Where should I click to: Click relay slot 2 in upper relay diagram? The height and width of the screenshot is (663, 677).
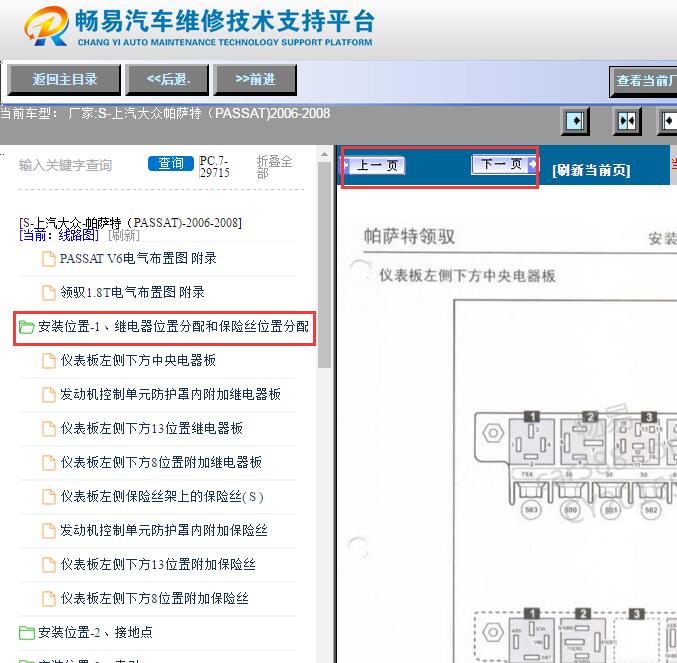coord(583,440)
